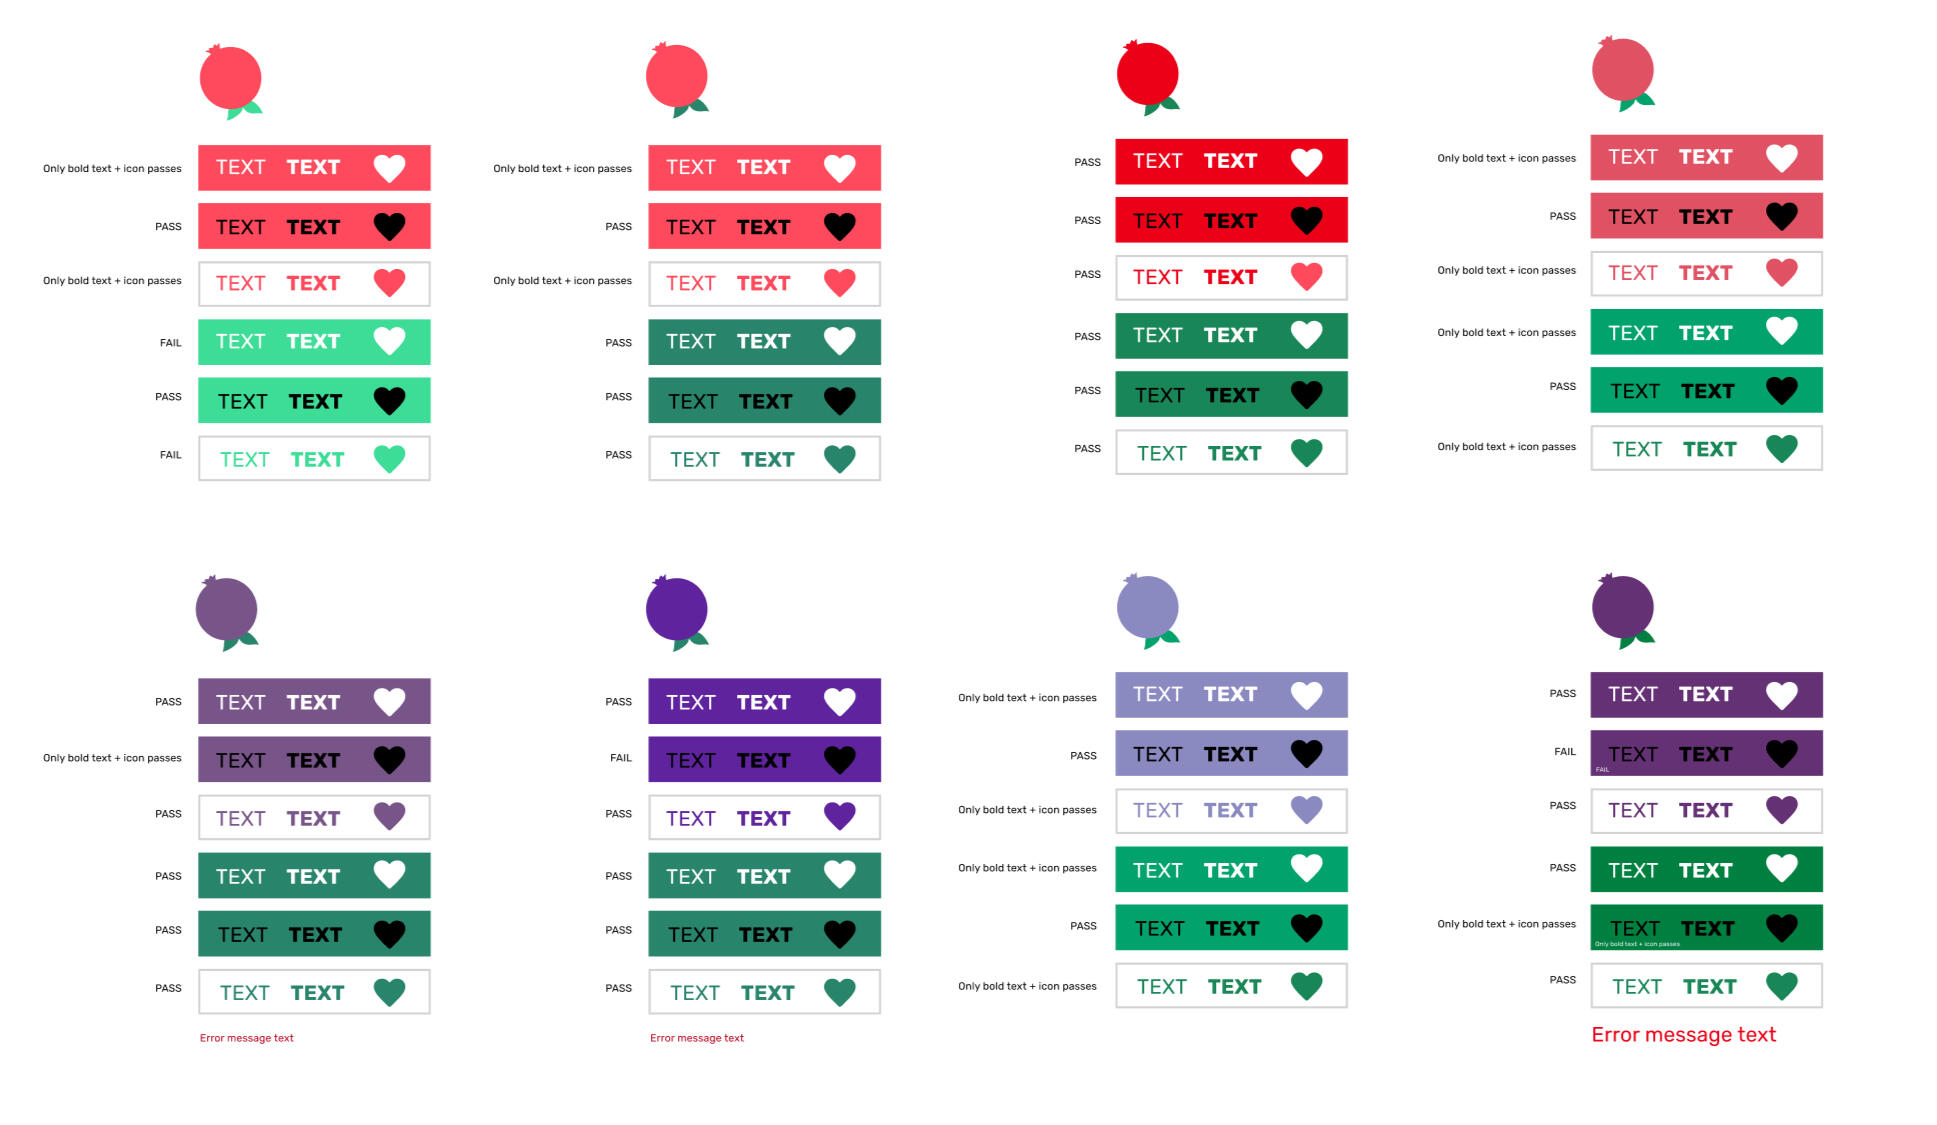This screenshot has width=1937, height=1125.
Task: Click the bright pure-red pomegranate icon
Action: point(1147,75)
